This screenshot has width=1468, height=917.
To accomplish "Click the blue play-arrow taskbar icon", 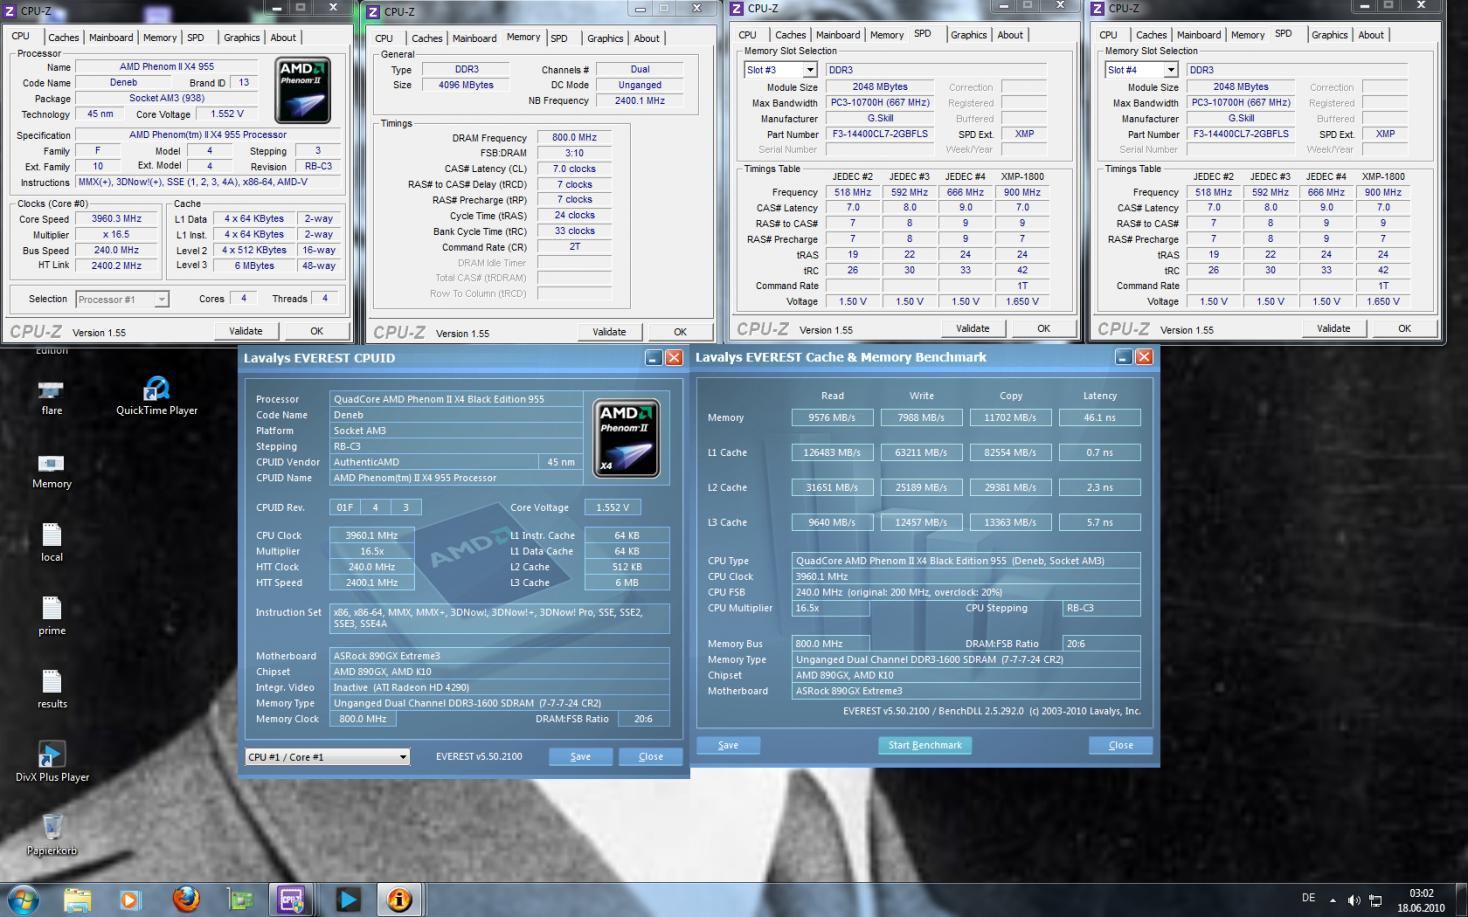I will pyautogui.click(x=346, y=899).
